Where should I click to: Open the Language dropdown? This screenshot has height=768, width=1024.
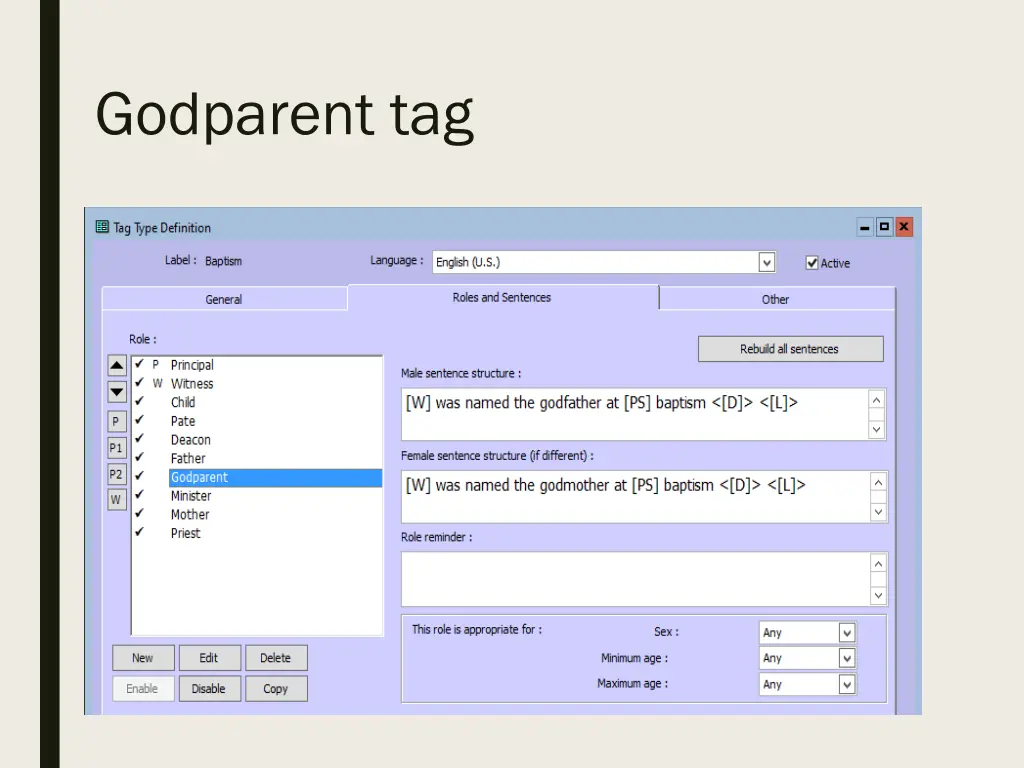pos(767,263)
